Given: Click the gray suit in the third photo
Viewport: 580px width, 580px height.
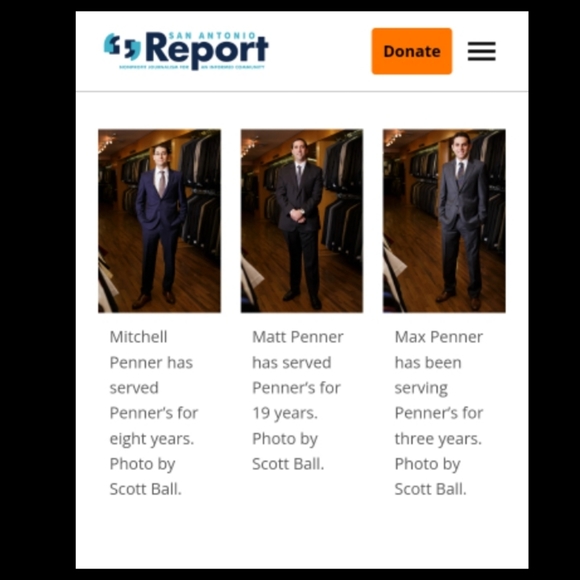Looking at the screenshot, I should [462, 222].
